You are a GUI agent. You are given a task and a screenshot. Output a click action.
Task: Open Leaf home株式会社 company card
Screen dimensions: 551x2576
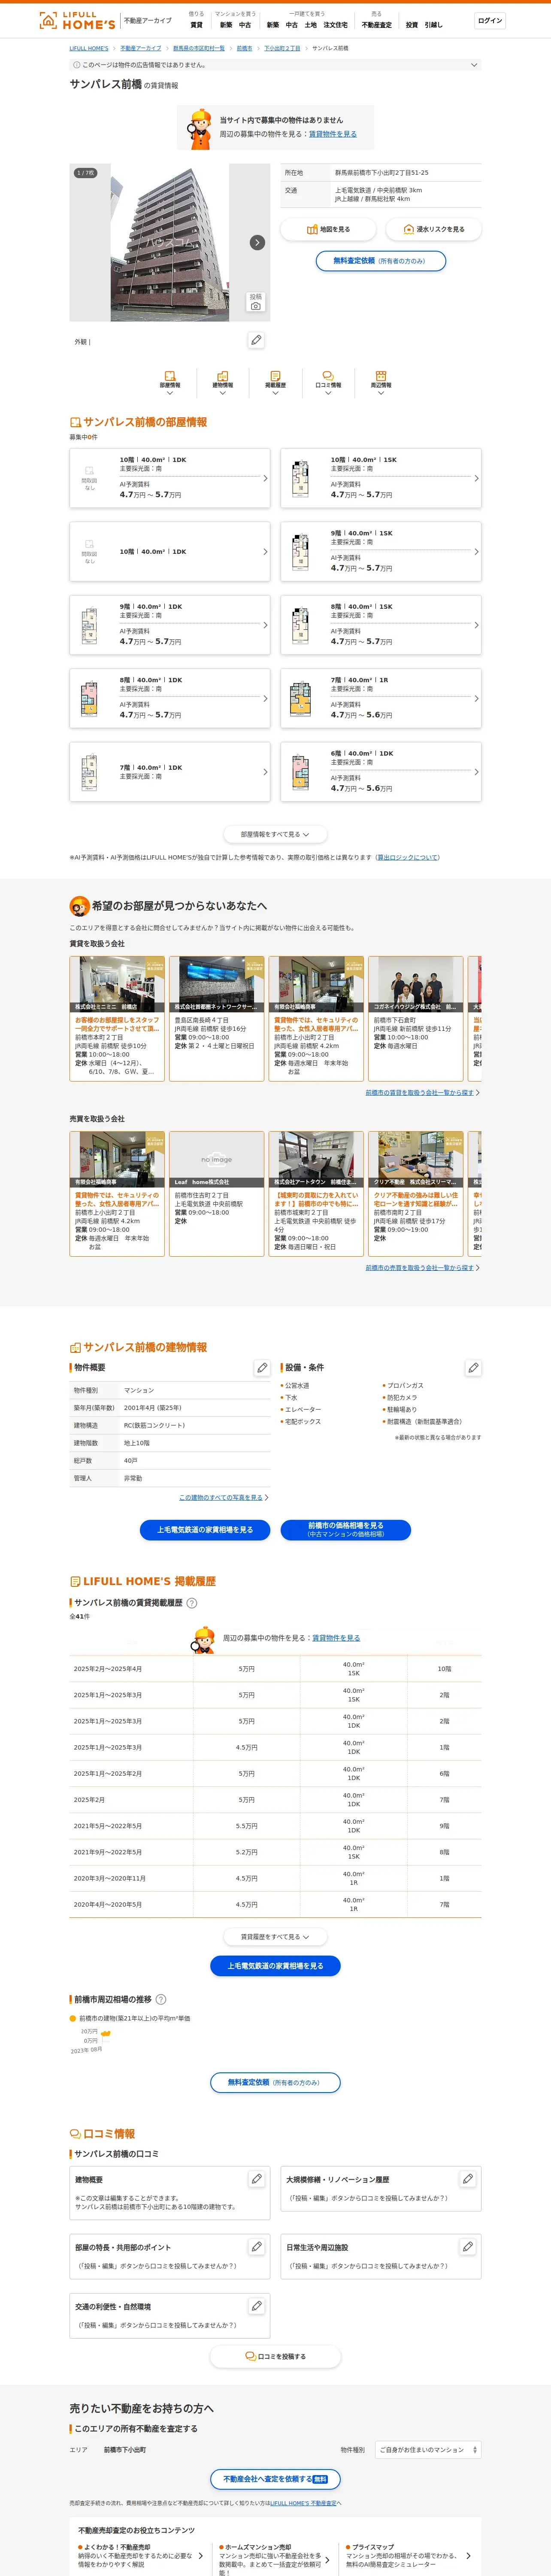pos(217,1193)
